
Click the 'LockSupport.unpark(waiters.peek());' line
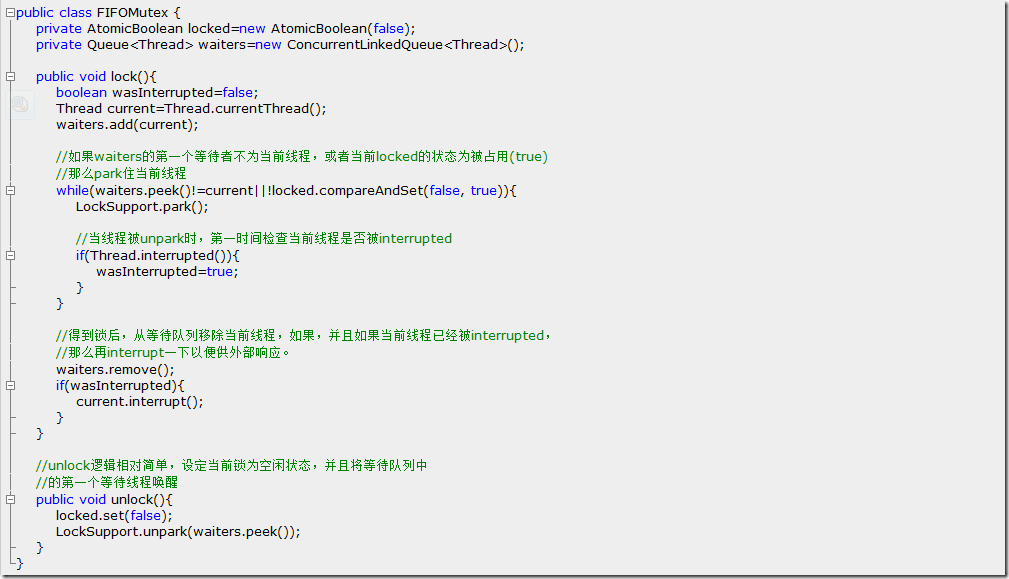tap(178, 531)
